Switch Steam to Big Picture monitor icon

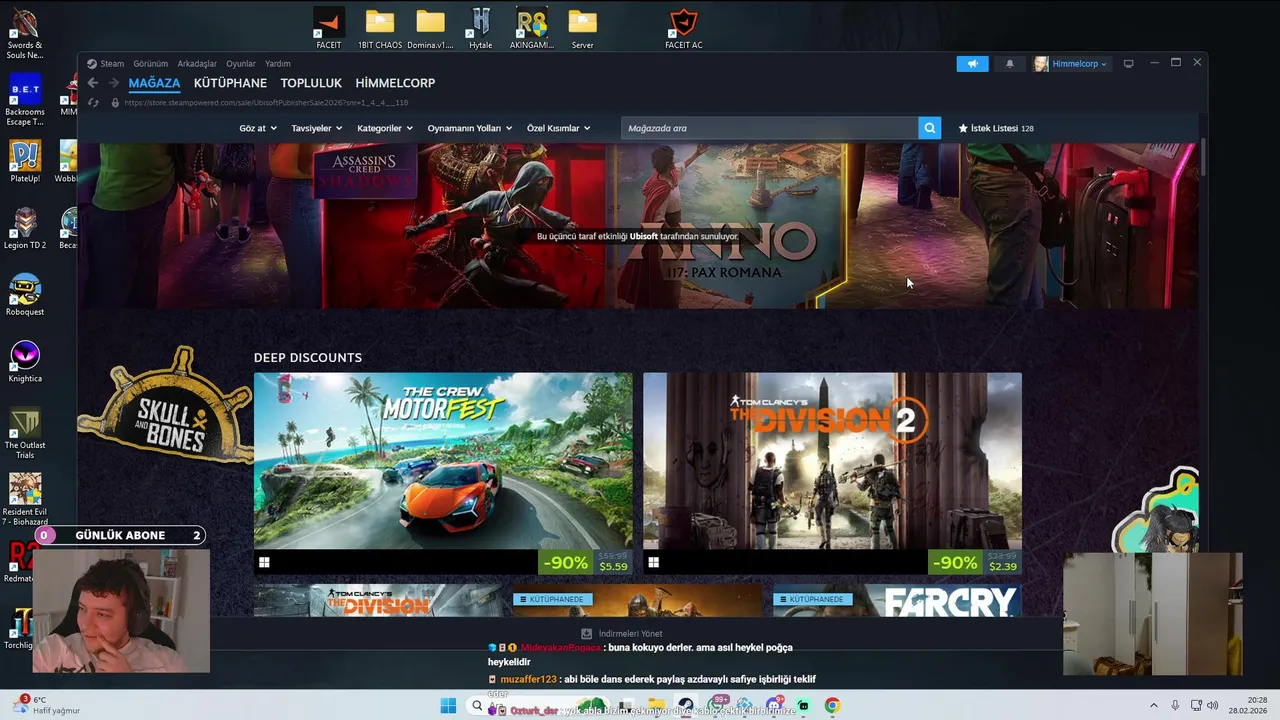coord(1129,64)
